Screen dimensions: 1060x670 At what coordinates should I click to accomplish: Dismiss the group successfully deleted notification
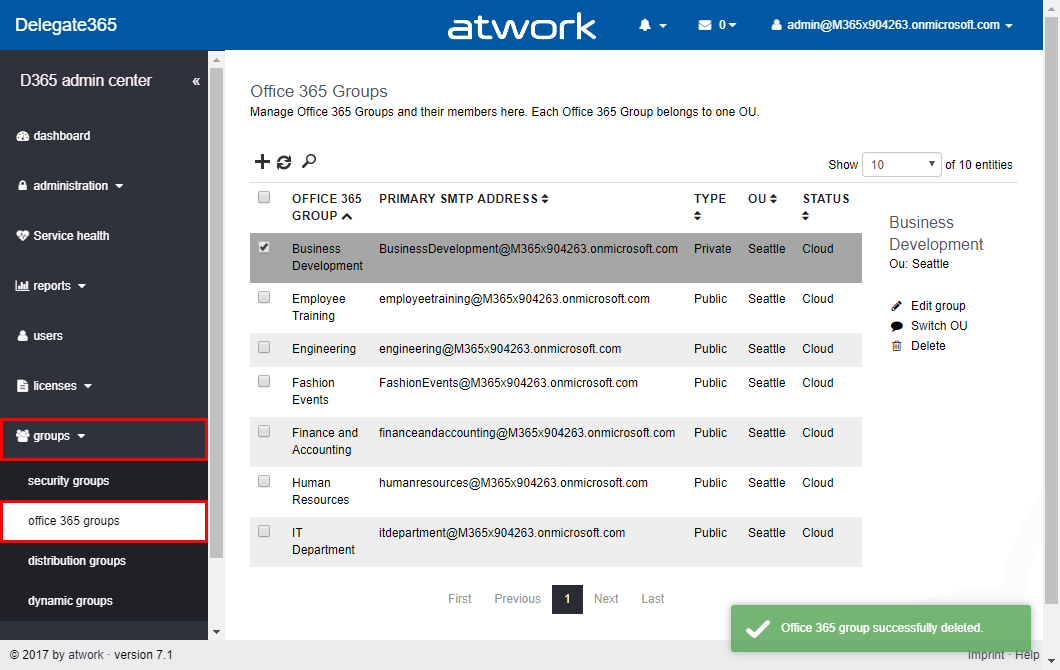coord(881,628)
